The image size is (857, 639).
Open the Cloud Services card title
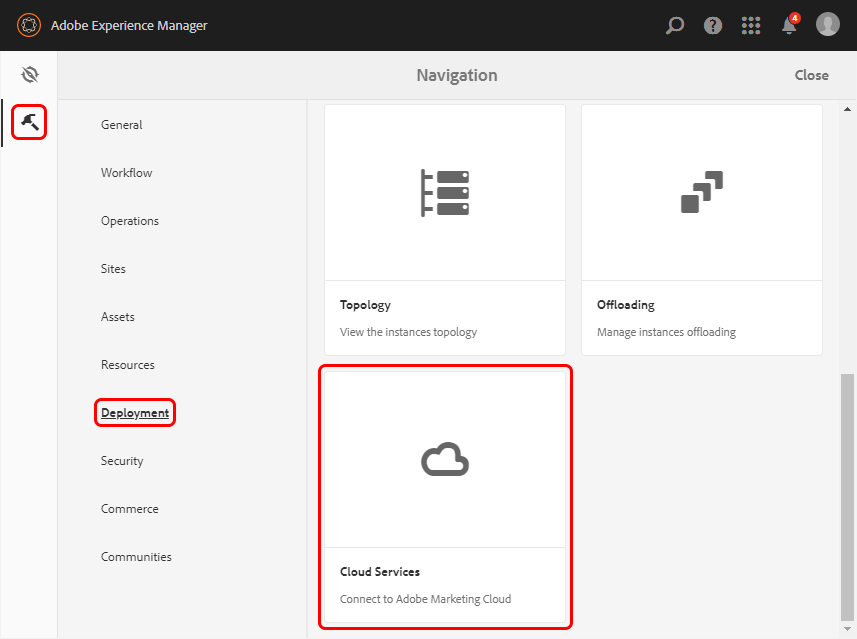coord(380,572)
